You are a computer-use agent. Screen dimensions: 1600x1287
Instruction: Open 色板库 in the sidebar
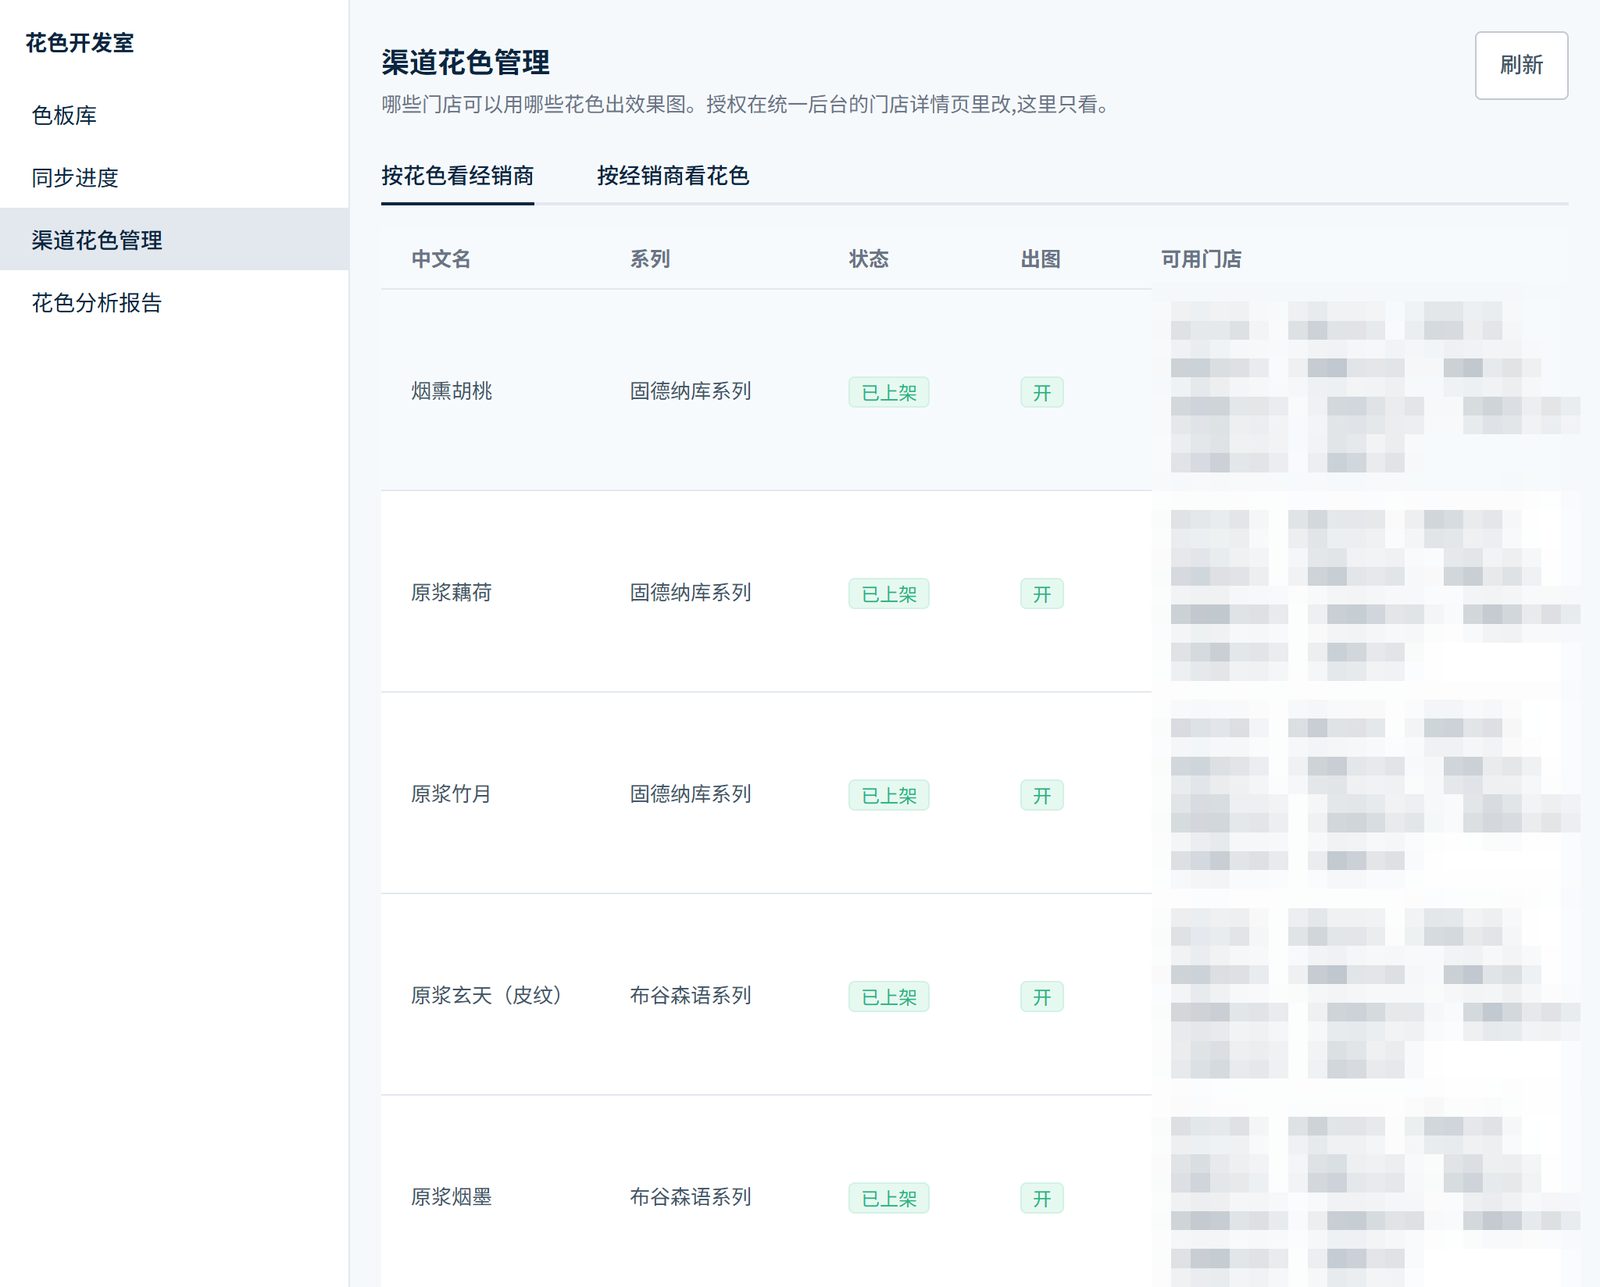(174, 115)
